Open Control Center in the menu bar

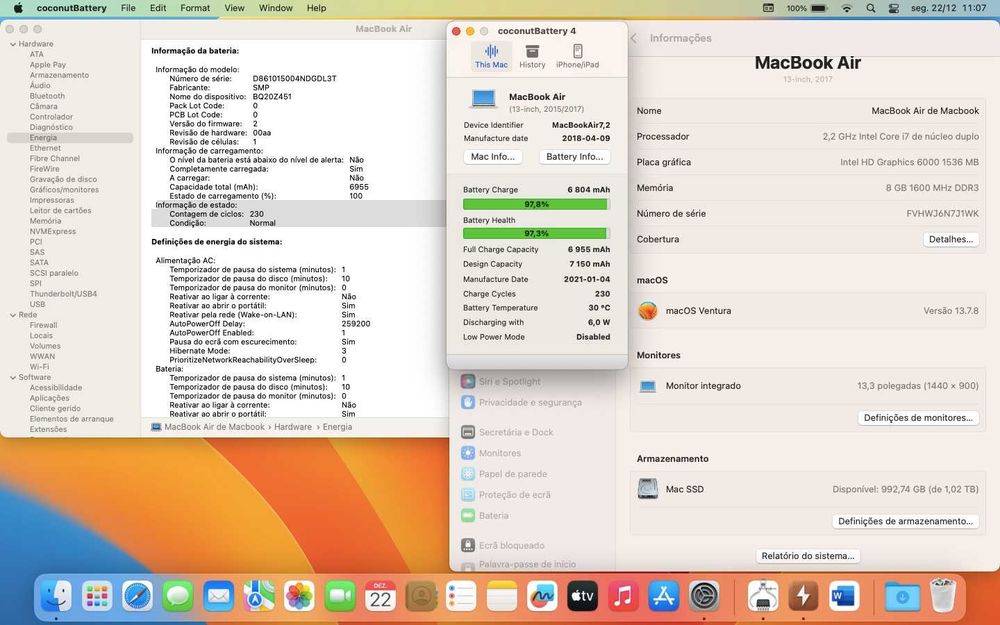(x=893, y=8)
